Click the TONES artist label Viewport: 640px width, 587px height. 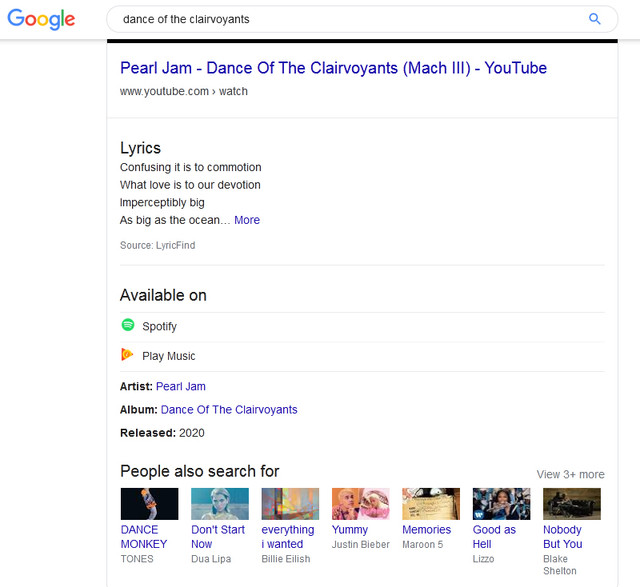[137, 559]
